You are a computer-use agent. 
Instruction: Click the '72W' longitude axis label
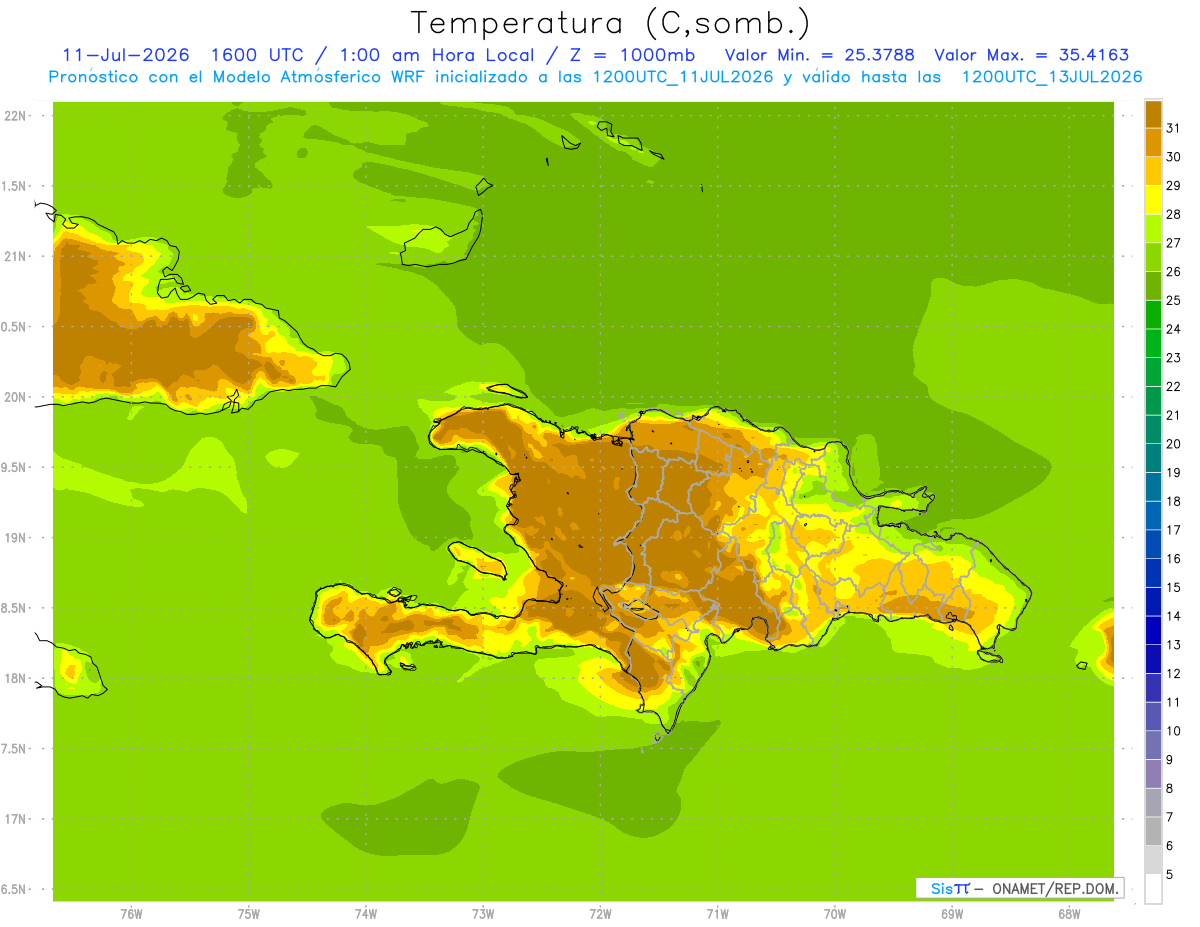click(600, 914)
